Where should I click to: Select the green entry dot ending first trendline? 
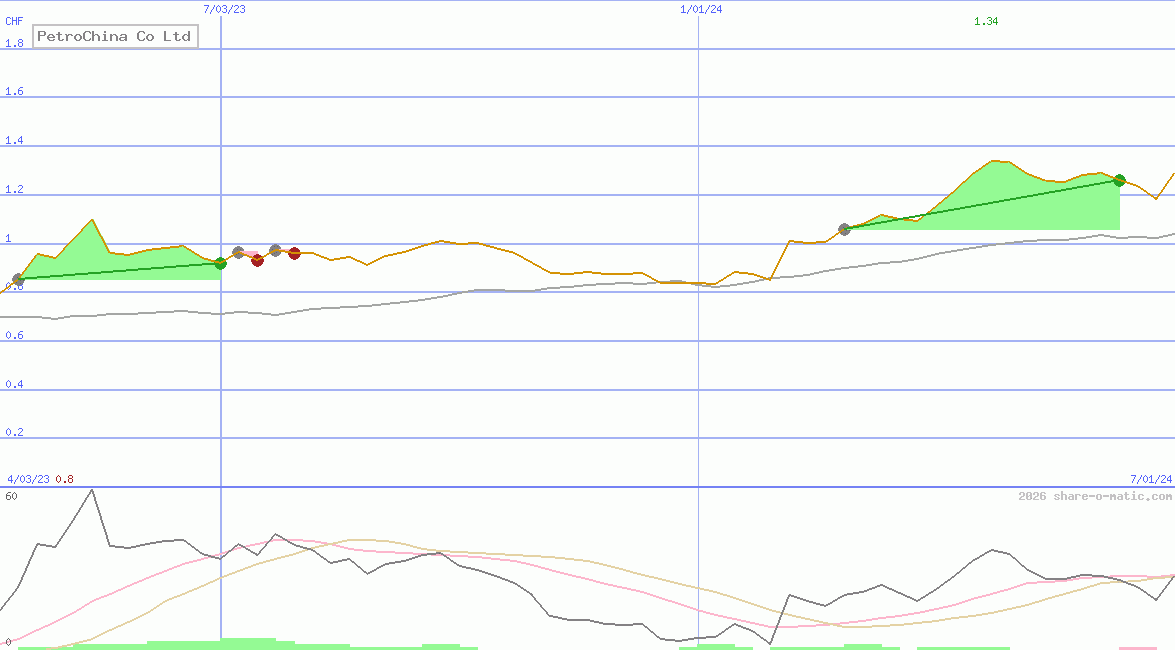(220, 264)
